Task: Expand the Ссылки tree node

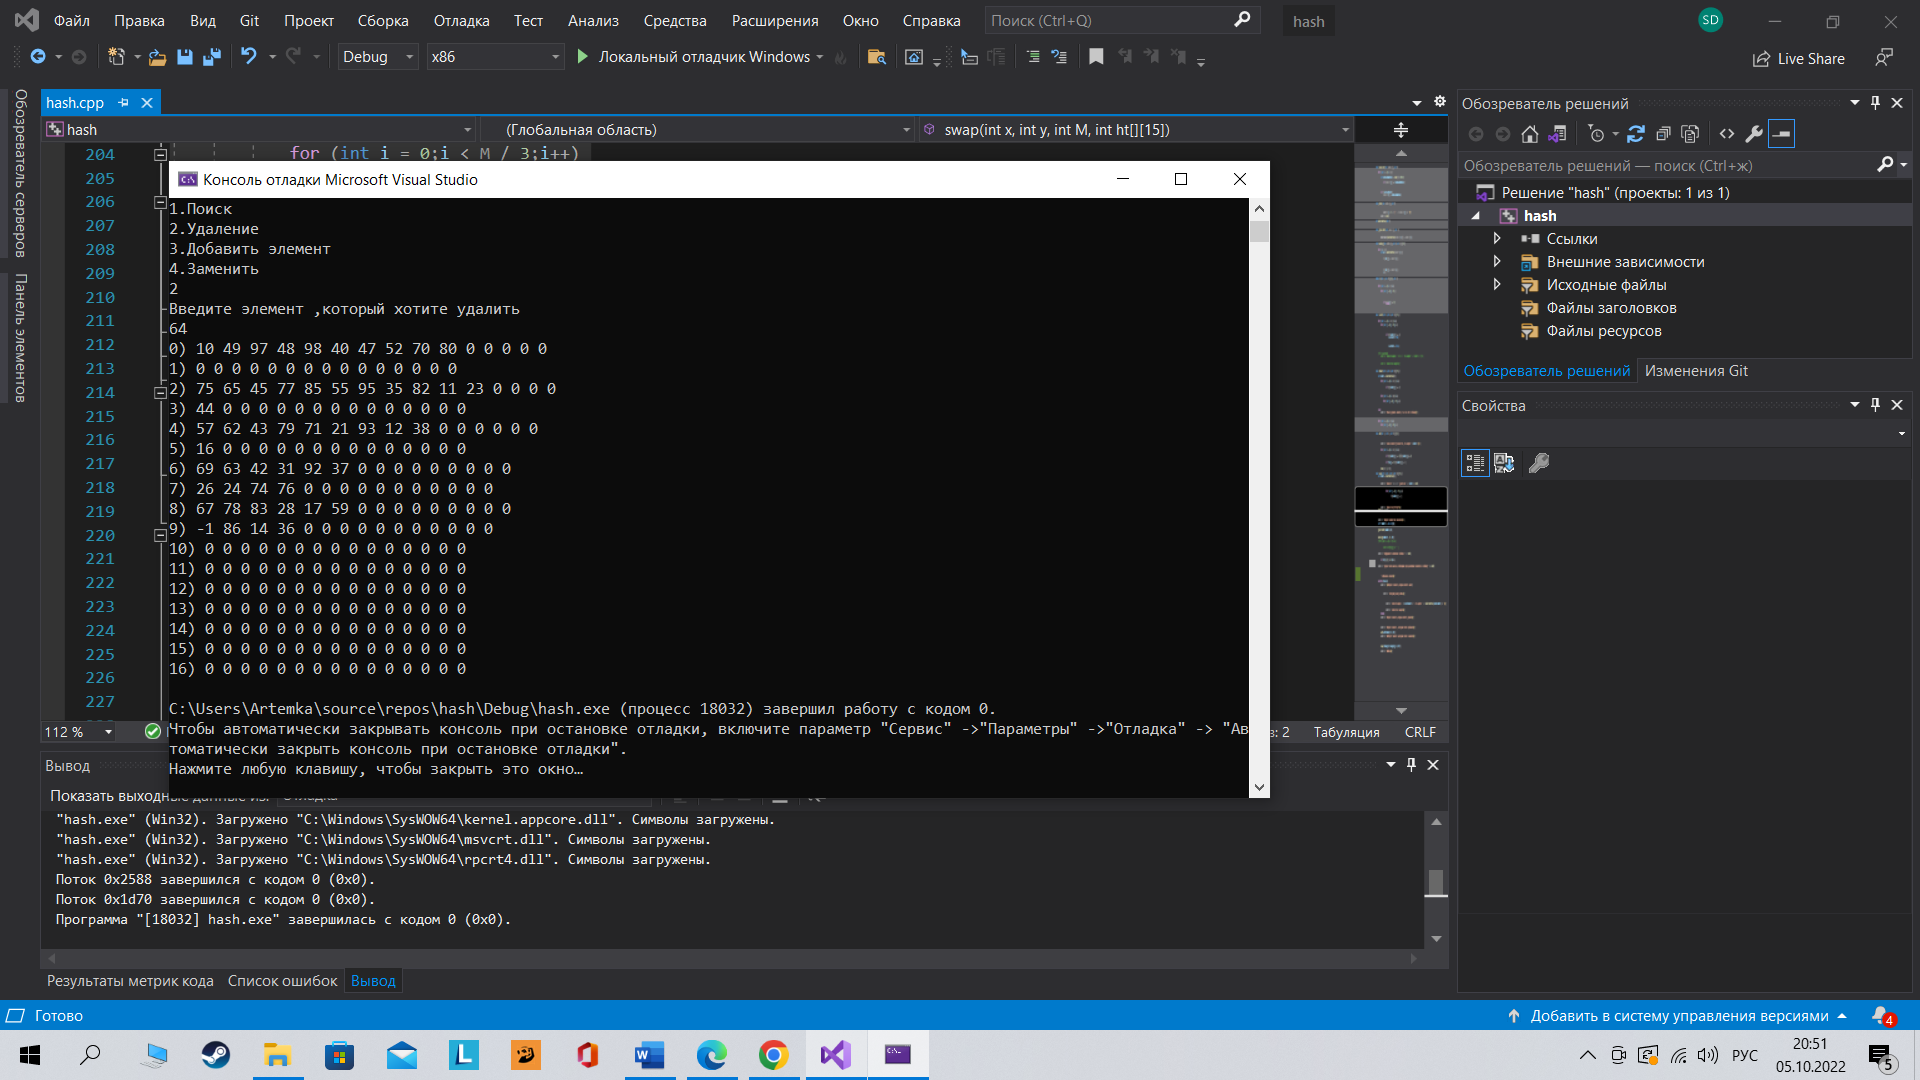Action: (1497, 239)
